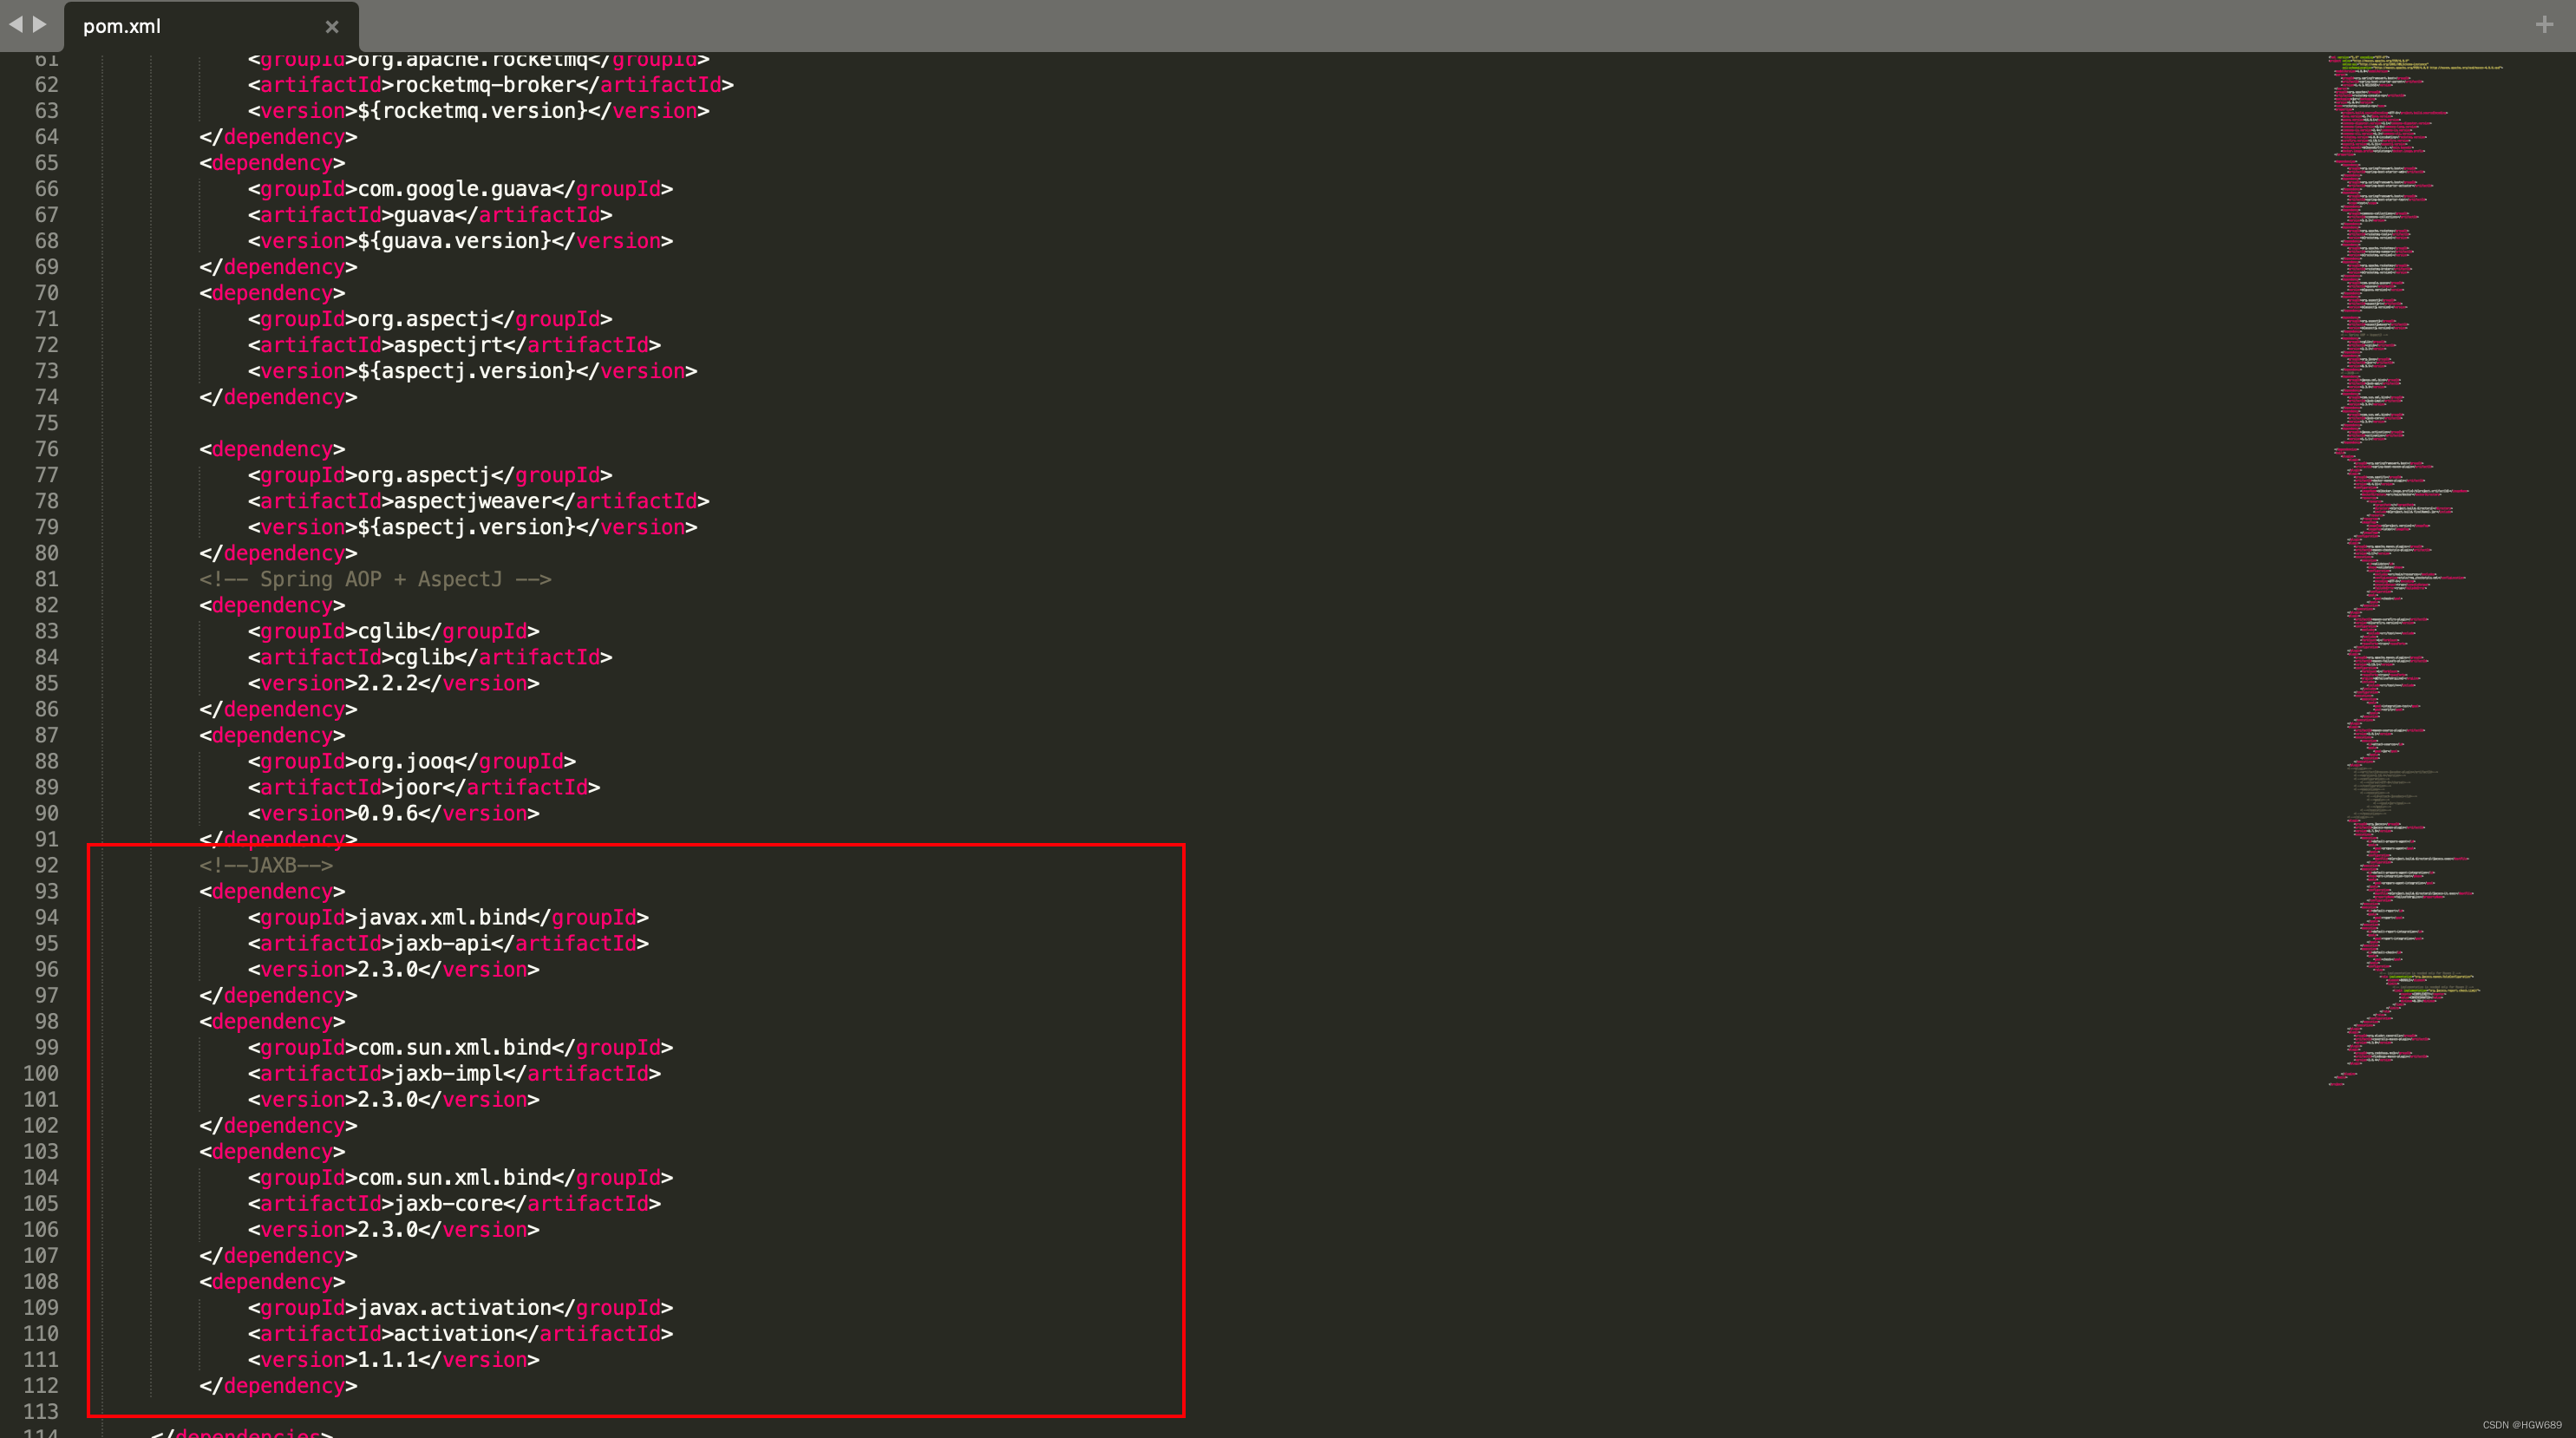Click ${rocketmq.version} text on line 63
Viewport: 2576px width, 1438px height.
473,111
